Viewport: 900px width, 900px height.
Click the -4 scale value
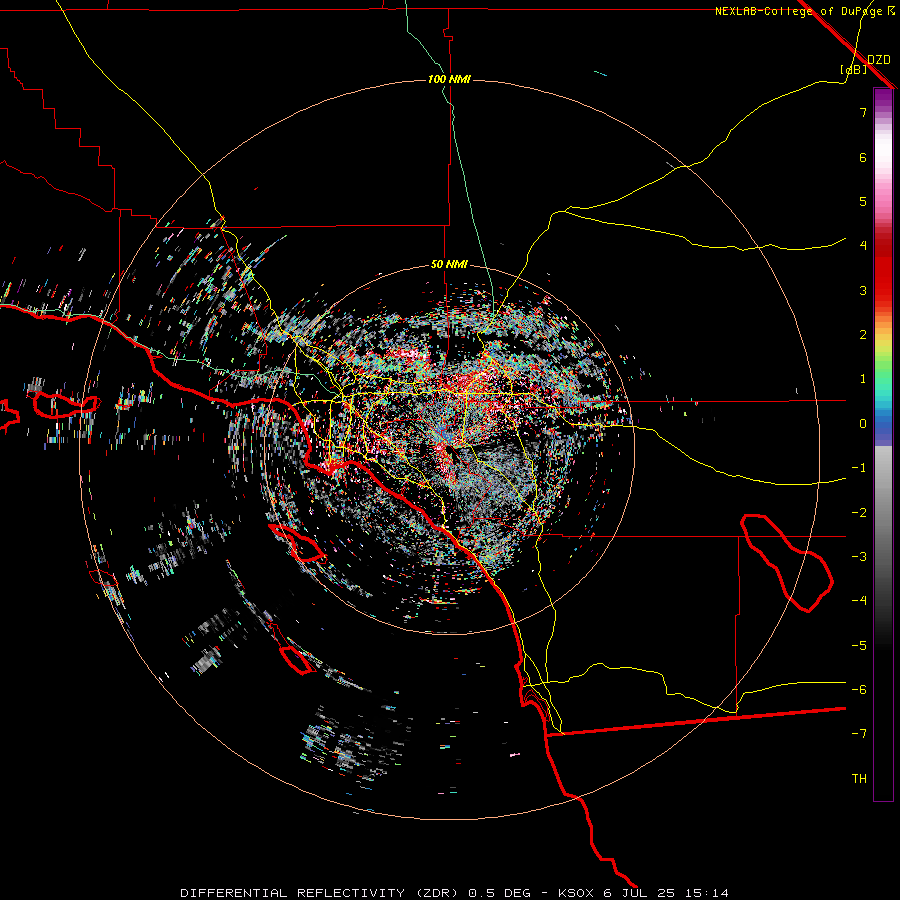[x=859, y=600]
